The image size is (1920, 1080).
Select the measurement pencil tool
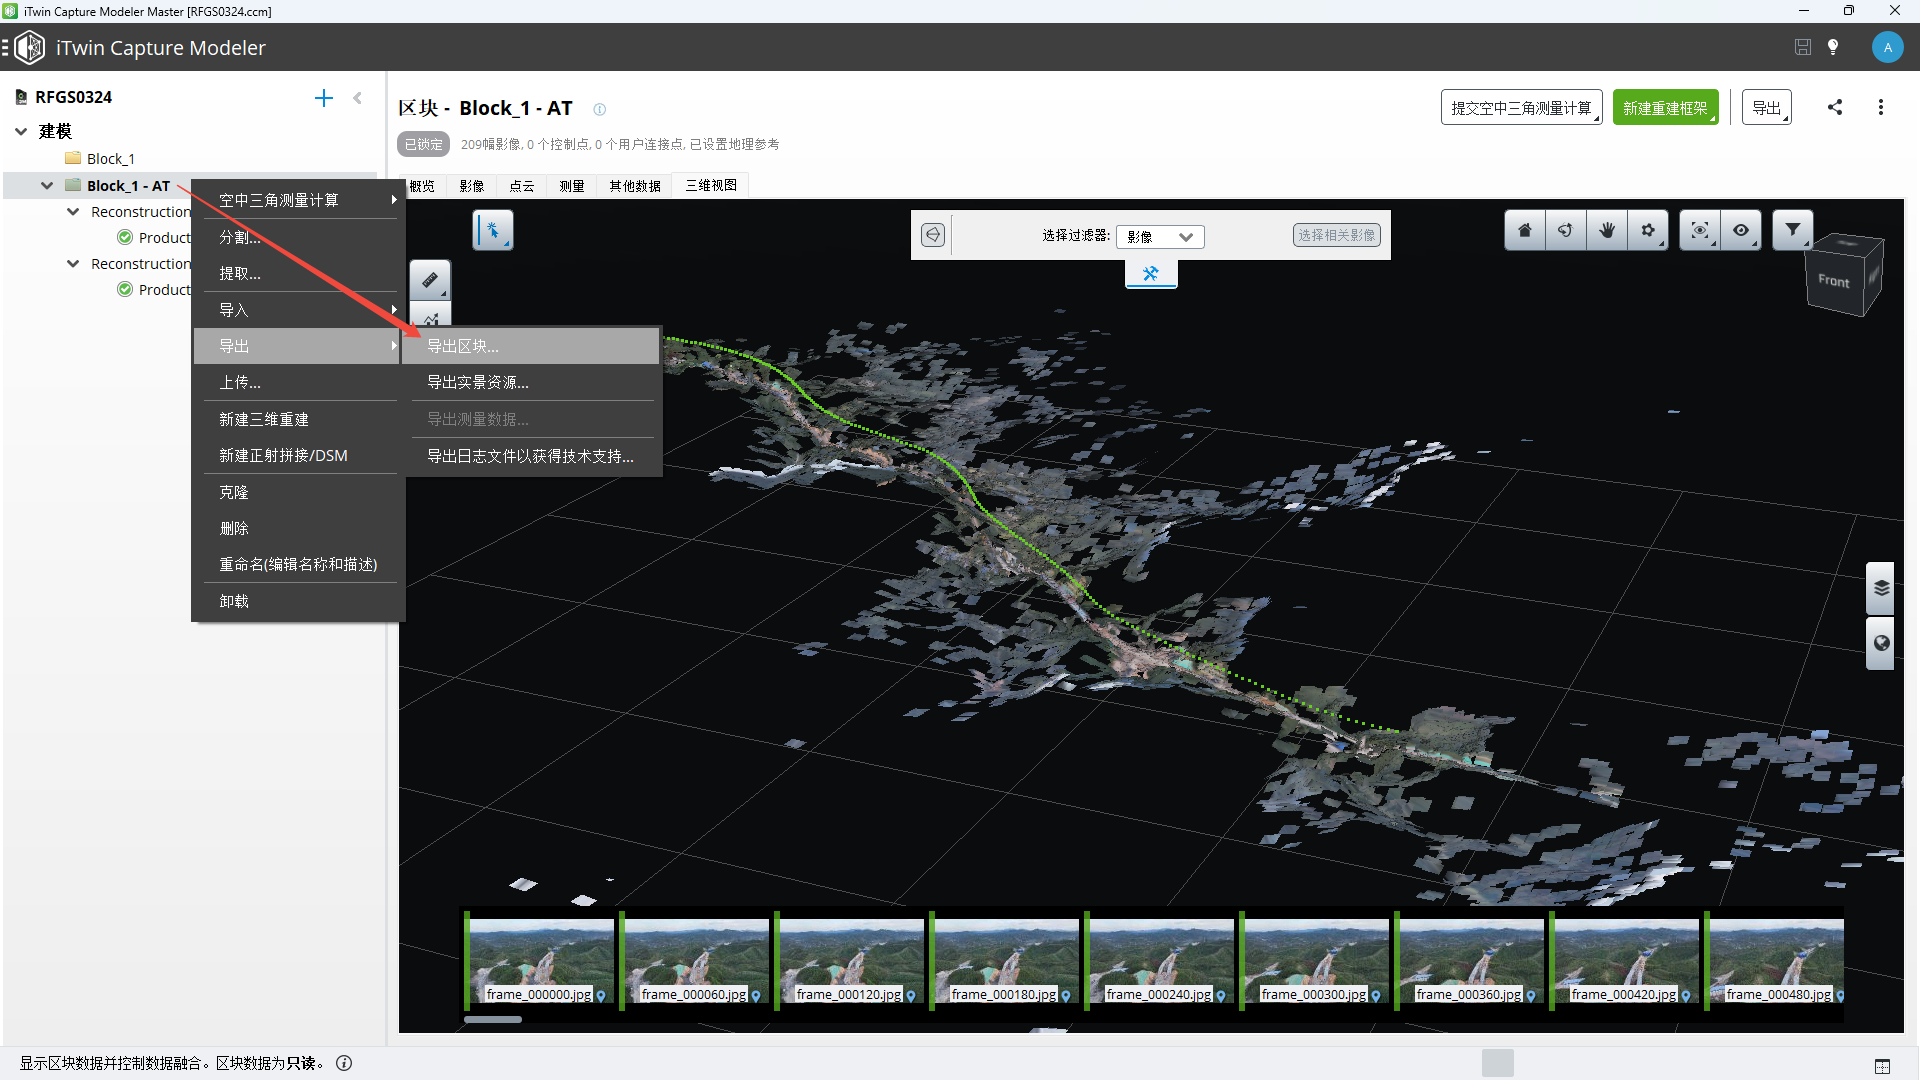point(430,280)
